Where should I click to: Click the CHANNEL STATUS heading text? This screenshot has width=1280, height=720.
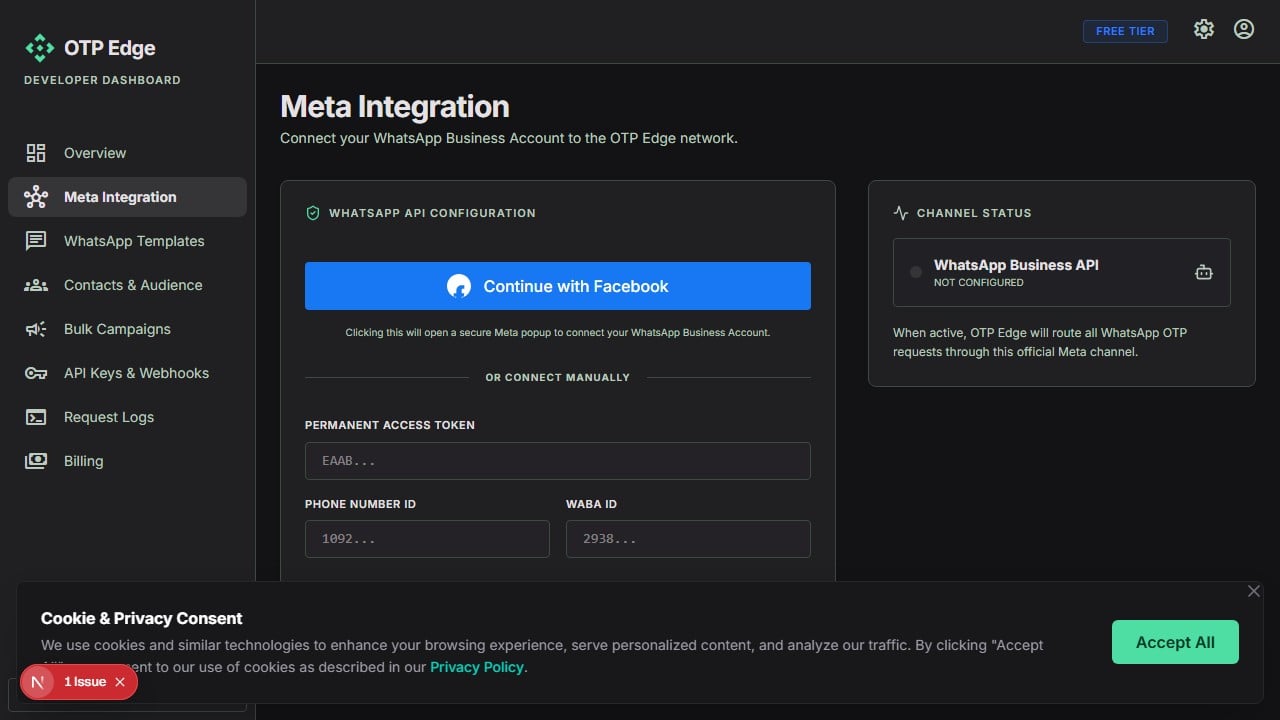point(974,213)
